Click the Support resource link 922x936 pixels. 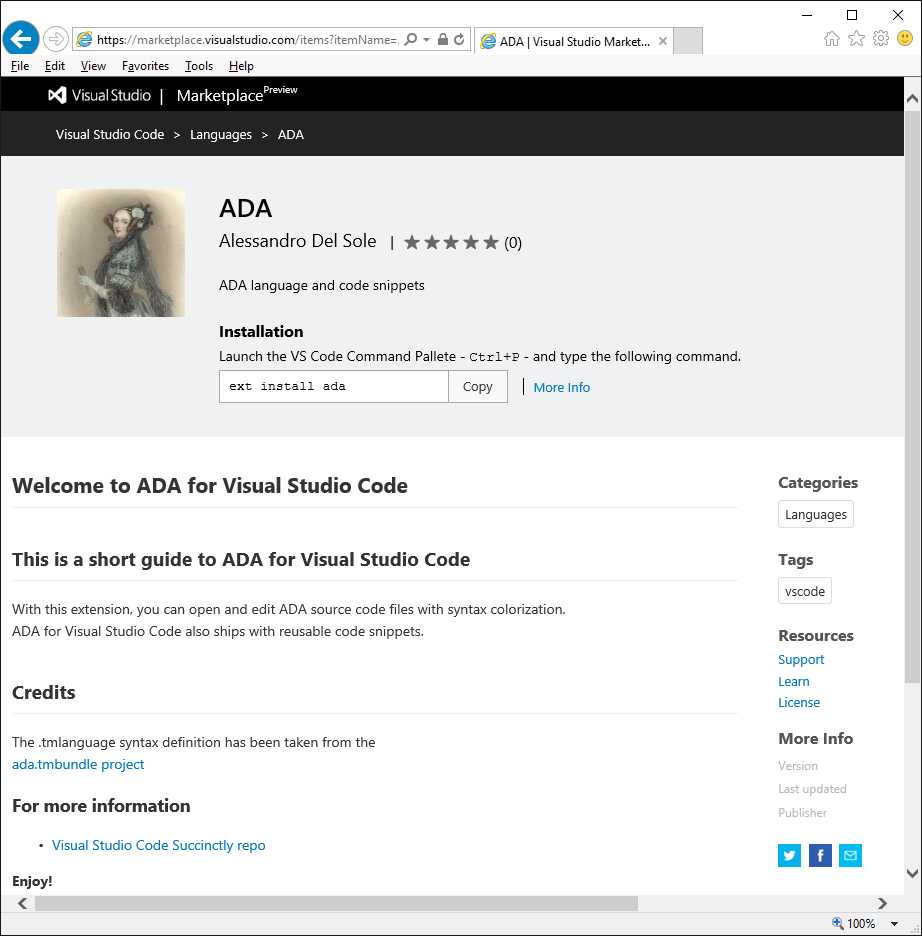[800, 659]
